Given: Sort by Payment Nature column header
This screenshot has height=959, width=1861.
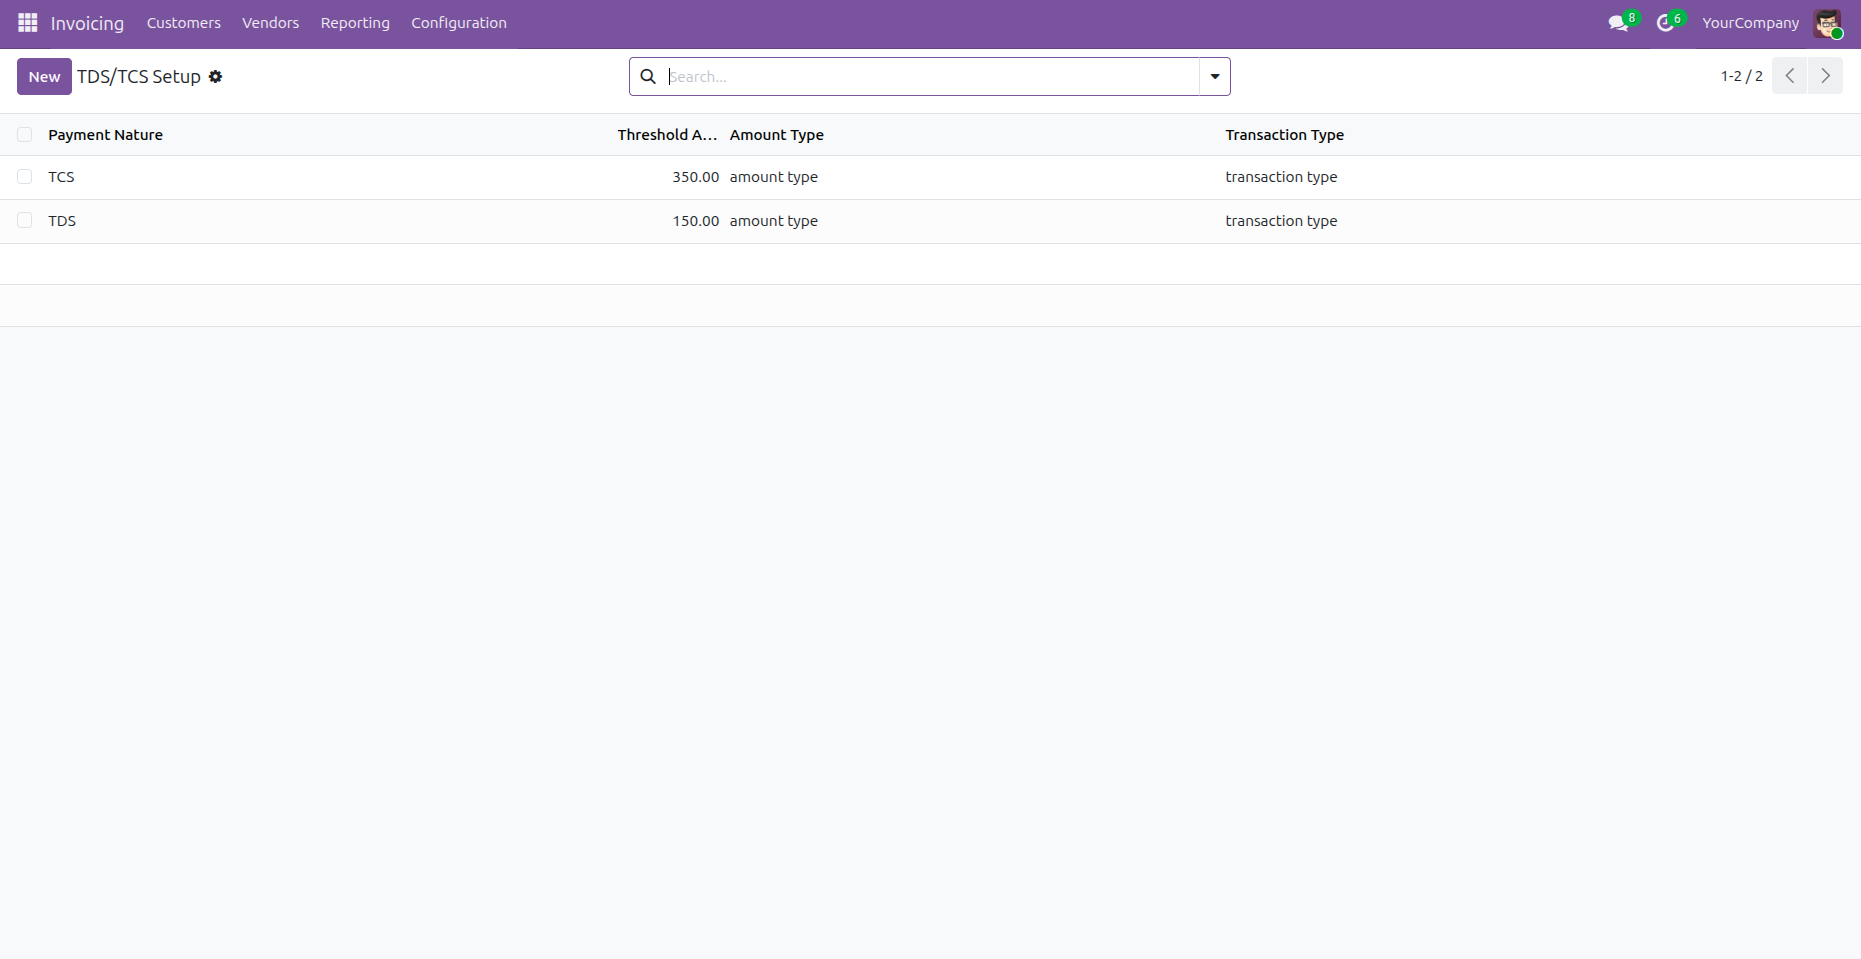Looking at the screenshot, I should click(105, 135).
